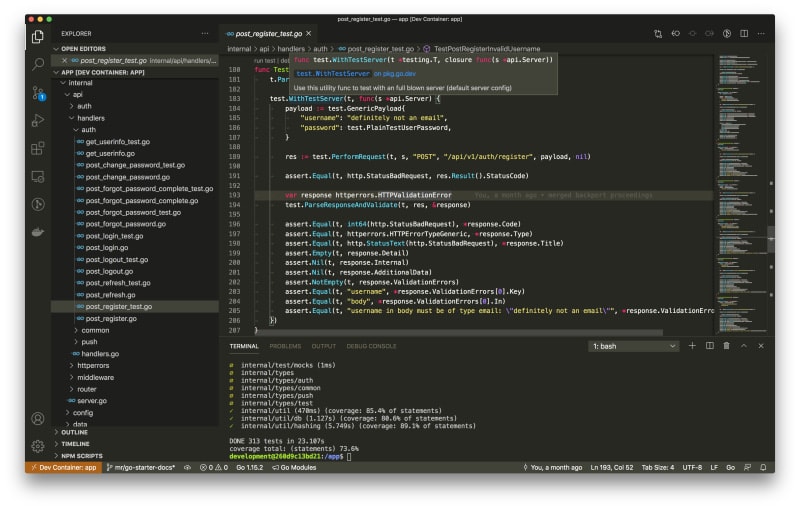Kill terminal using the trash icon
Viewport: 800px width, 509px height.
click(x=726, y=346)
